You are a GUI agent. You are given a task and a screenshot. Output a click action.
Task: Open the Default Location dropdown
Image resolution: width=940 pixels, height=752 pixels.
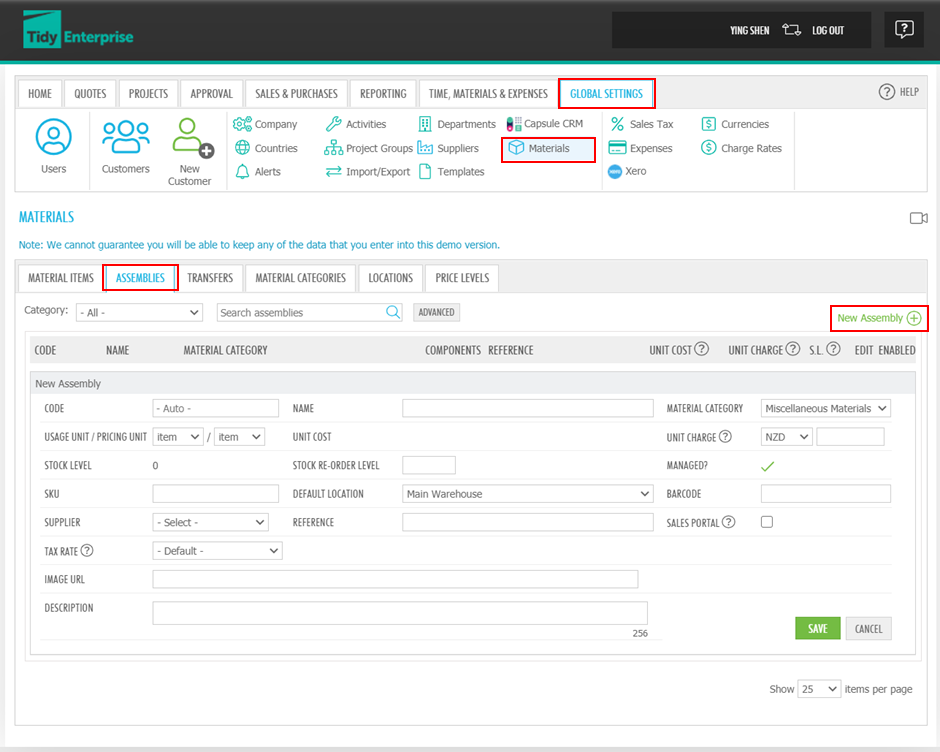click(527, 494)
